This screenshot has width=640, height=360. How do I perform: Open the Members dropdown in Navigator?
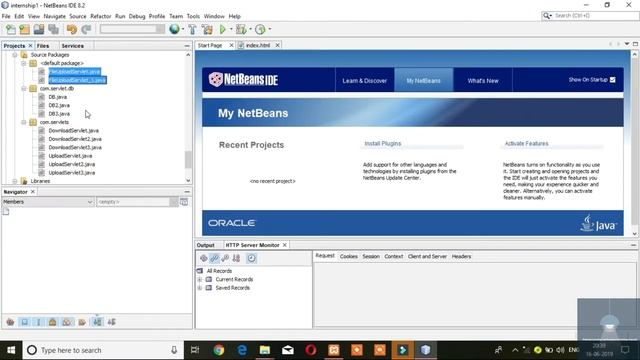point(48,202)
